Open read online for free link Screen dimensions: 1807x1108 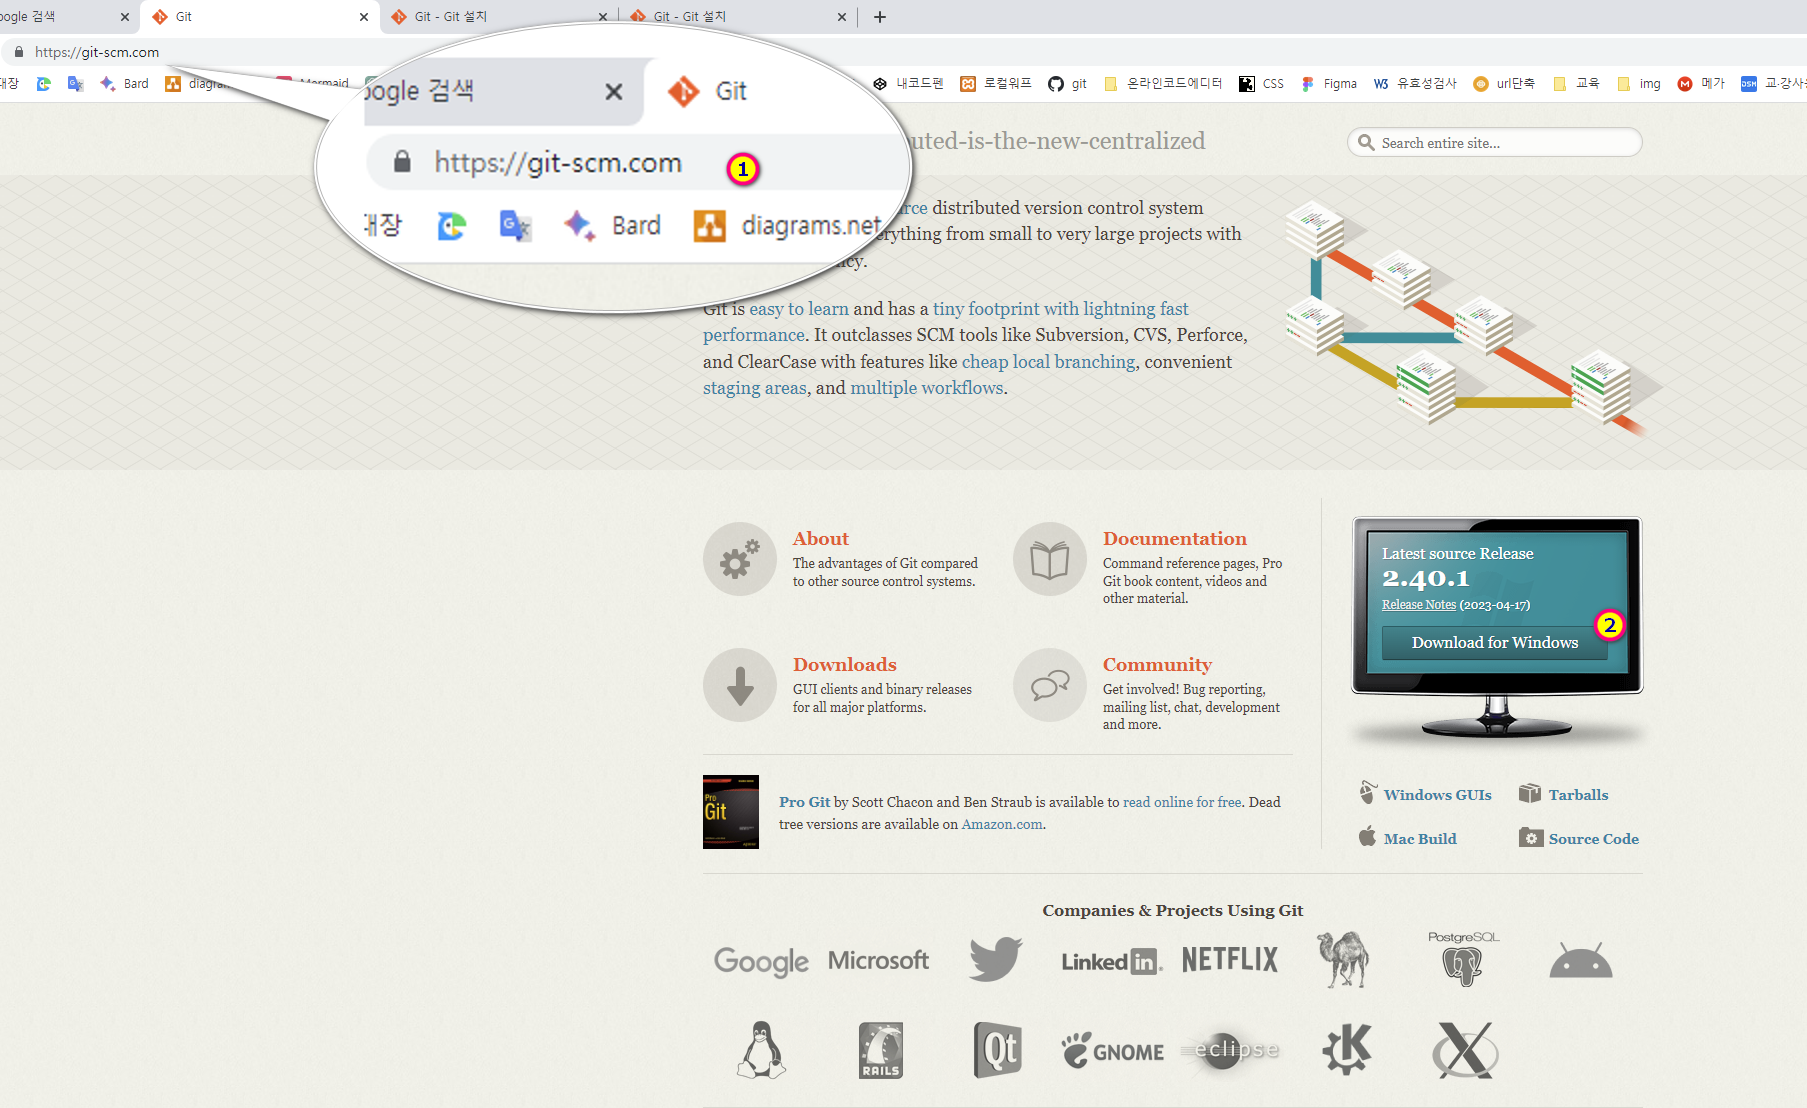click(1182, 802)
